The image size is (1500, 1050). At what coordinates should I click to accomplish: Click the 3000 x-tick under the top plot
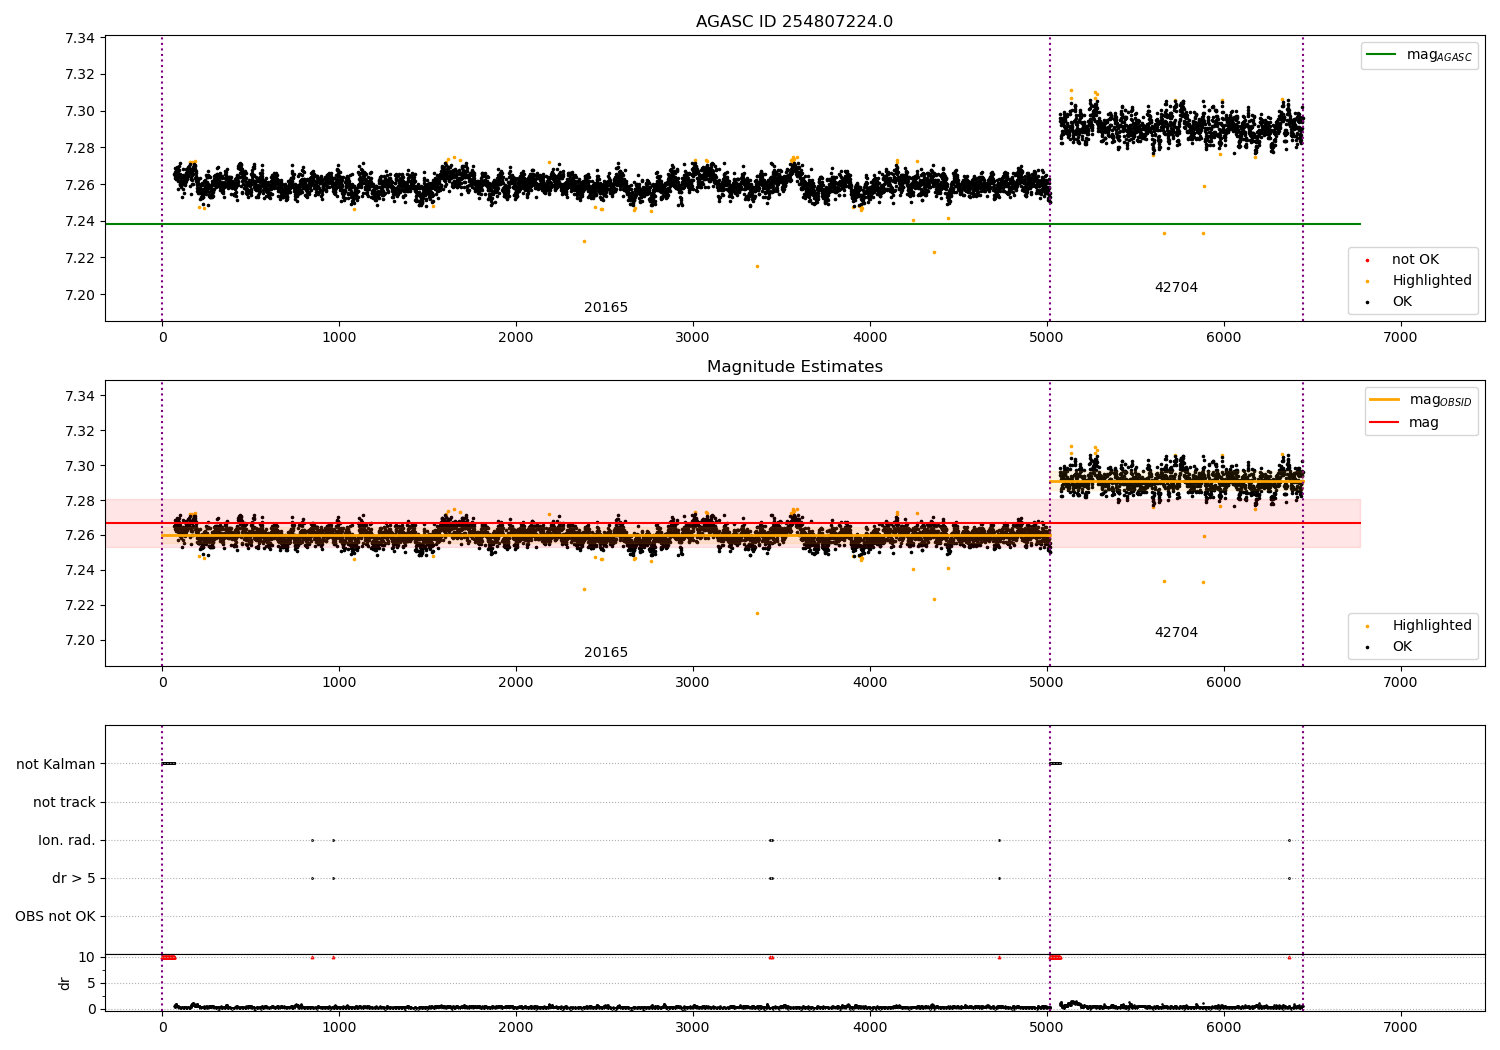(693, 338)
